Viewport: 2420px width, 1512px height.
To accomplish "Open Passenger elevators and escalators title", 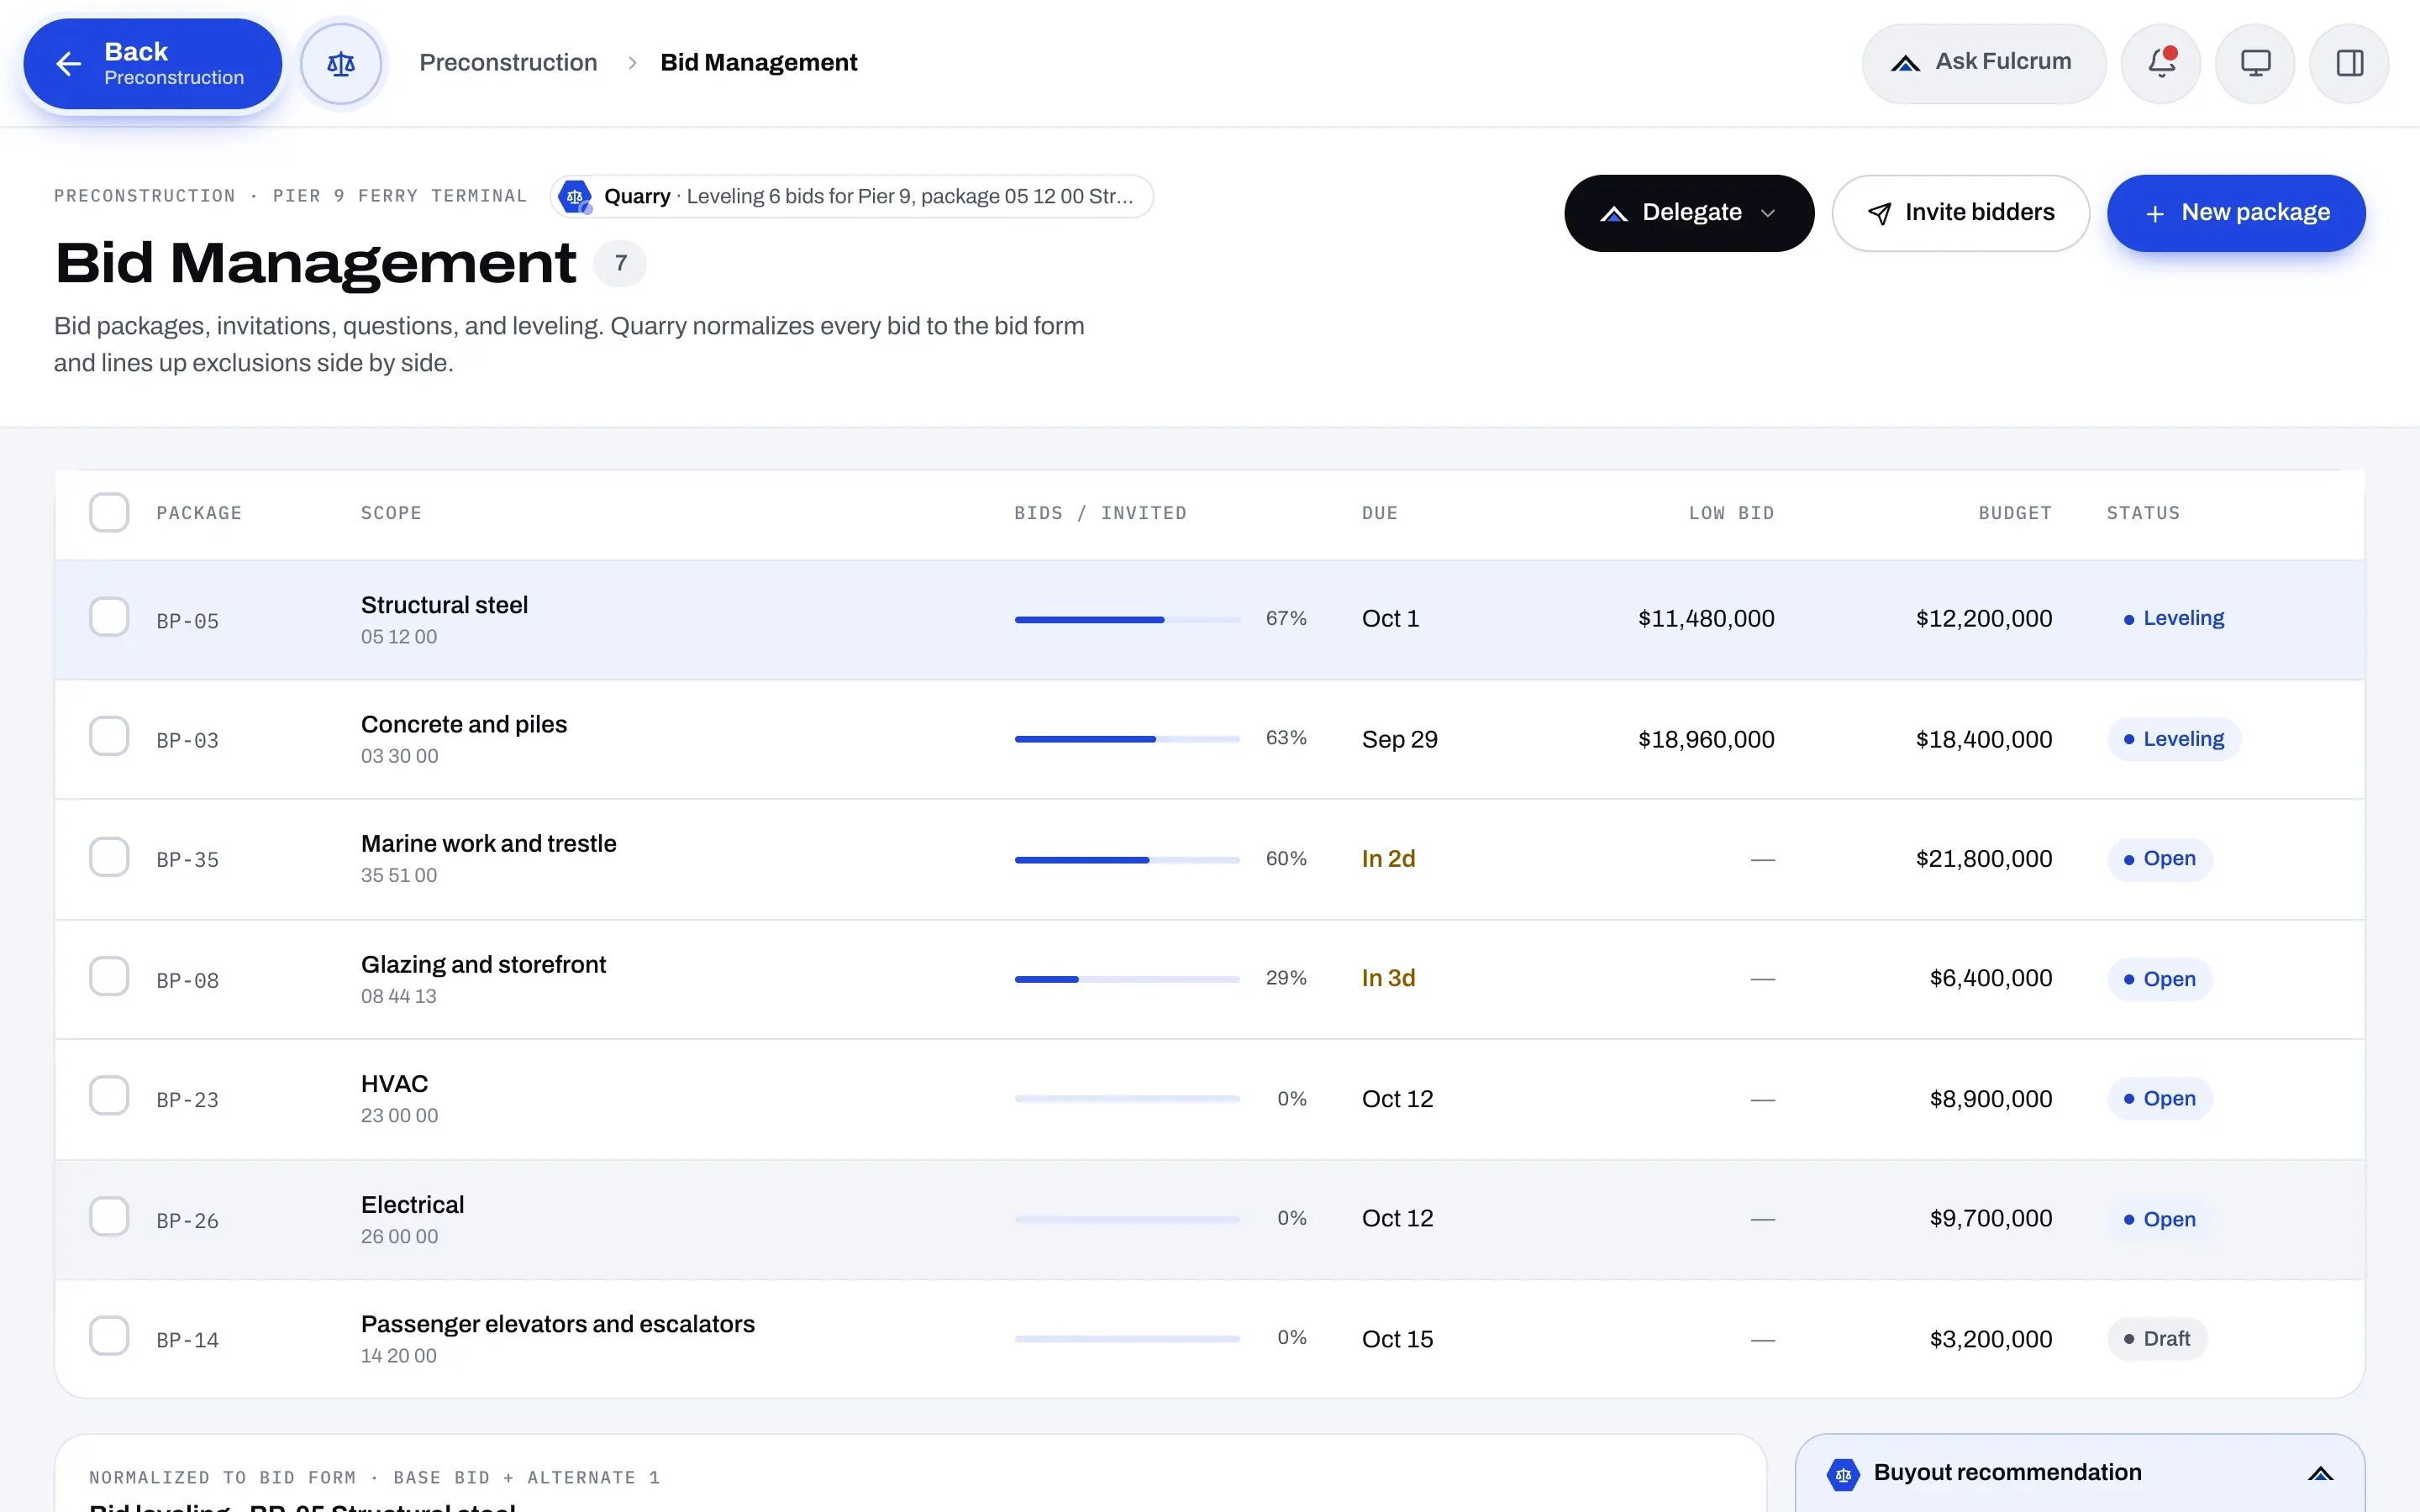I will pos(558,1324).
